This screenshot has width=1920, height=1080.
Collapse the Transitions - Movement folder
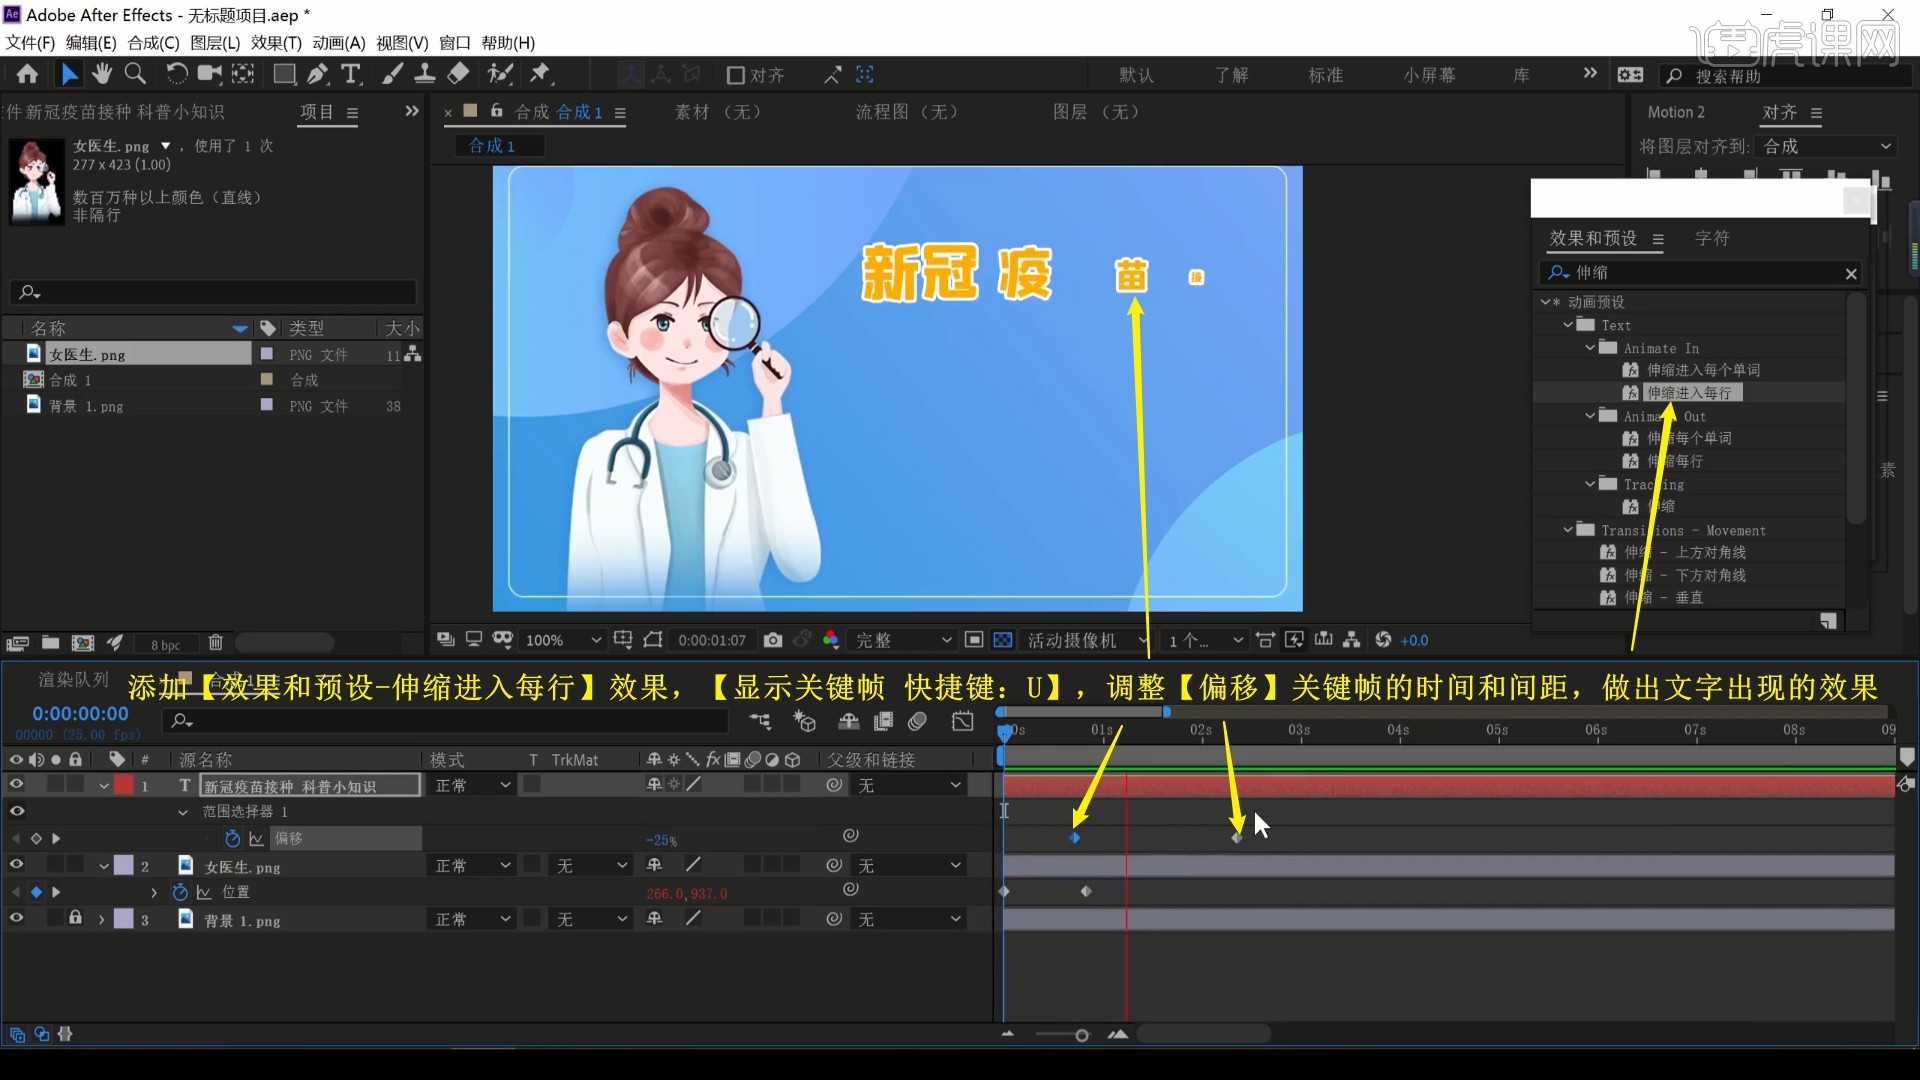coord(1568,530)
